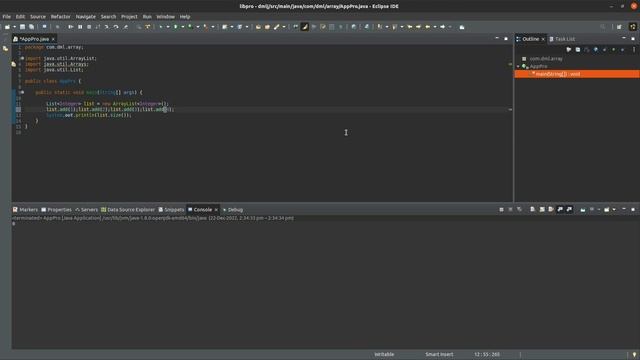
Task: Maximize the editor area
Action: coord(506,39)
